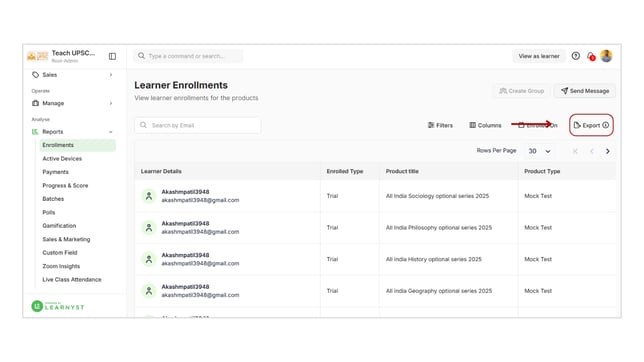This screenshot has width=644, height=362.
Task: Open Gamification report
Action: 59,226
